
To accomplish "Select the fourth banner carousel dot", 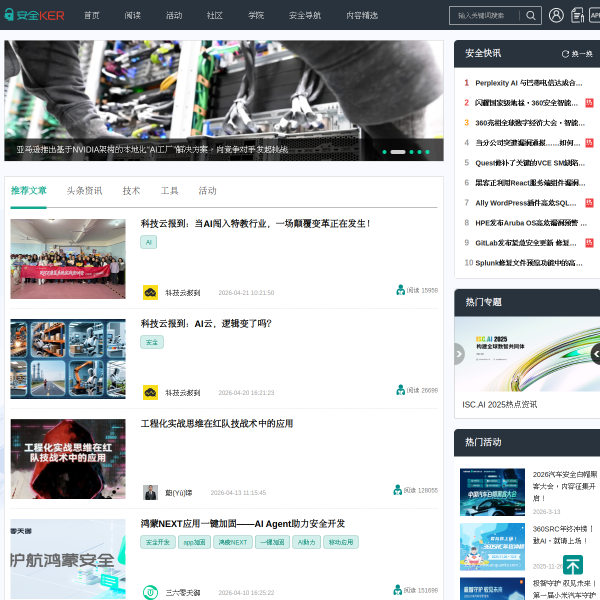I will click(419, 152).
